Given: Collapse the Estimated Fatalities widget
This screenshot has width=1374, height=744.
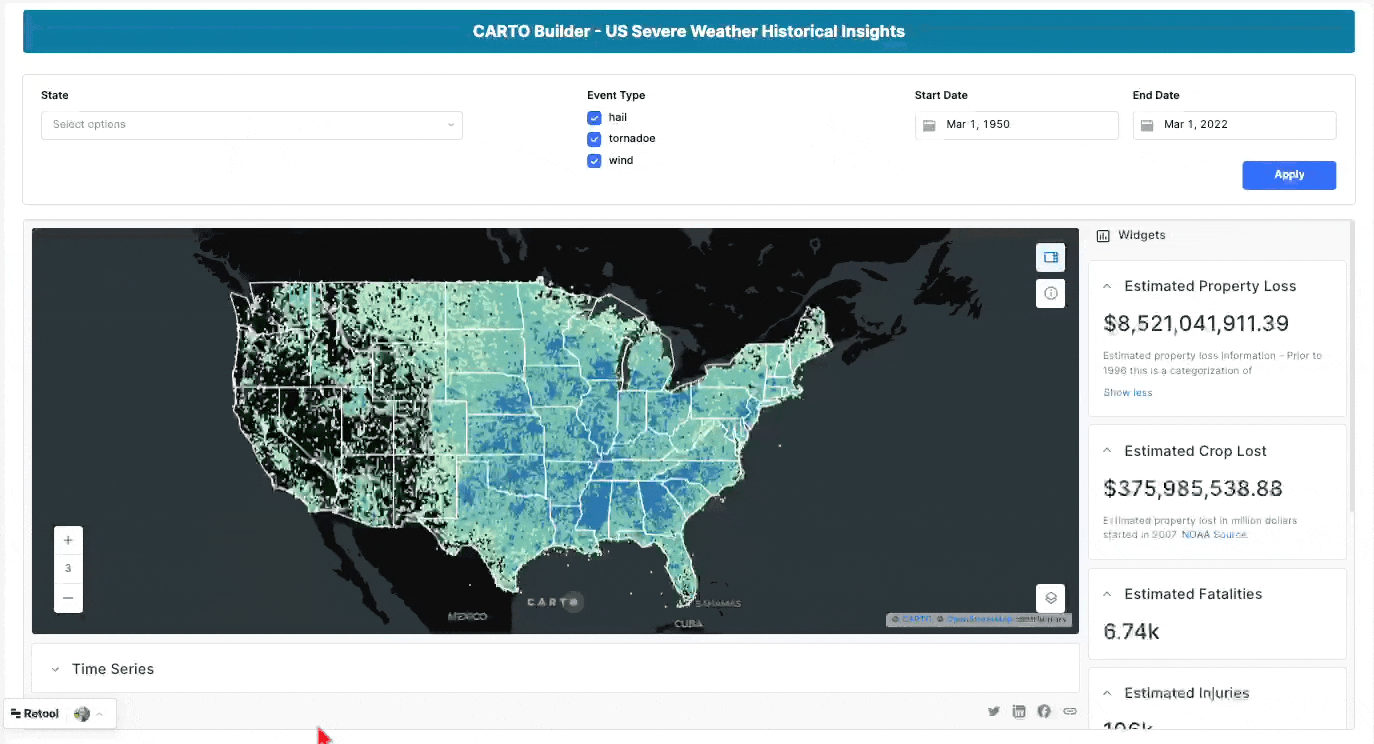Looking at the screenshot, I should (x=1107, y=594).
